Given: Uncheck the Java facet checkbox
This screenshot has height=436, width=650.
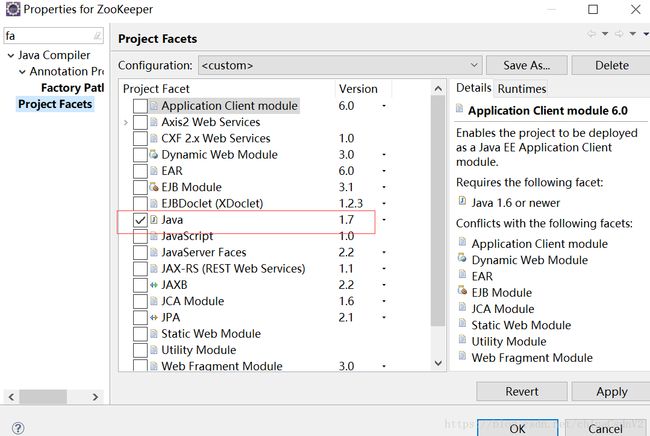Looking at the screenshot, I should 140,220.
